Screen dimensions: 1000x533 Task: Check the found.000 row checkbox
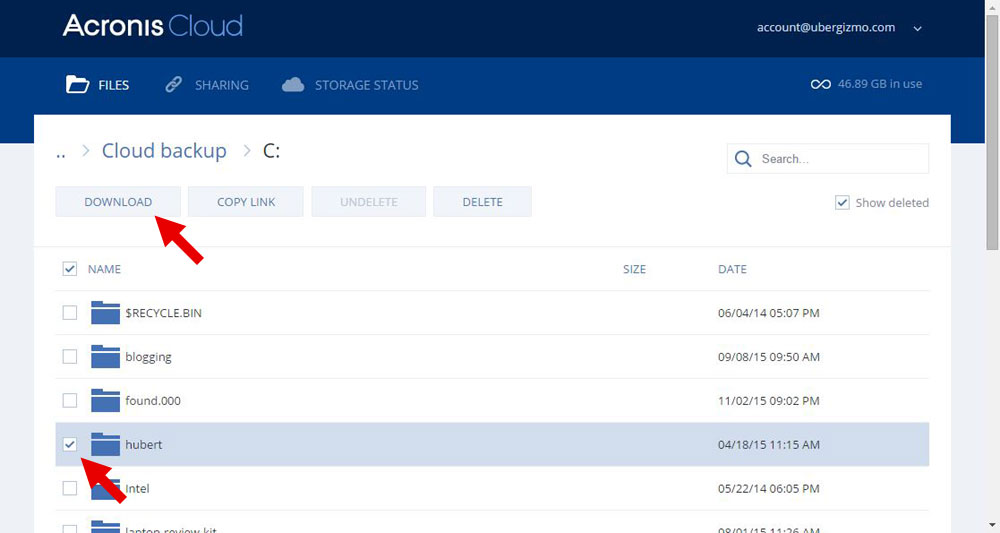click(x=70, y=400)
